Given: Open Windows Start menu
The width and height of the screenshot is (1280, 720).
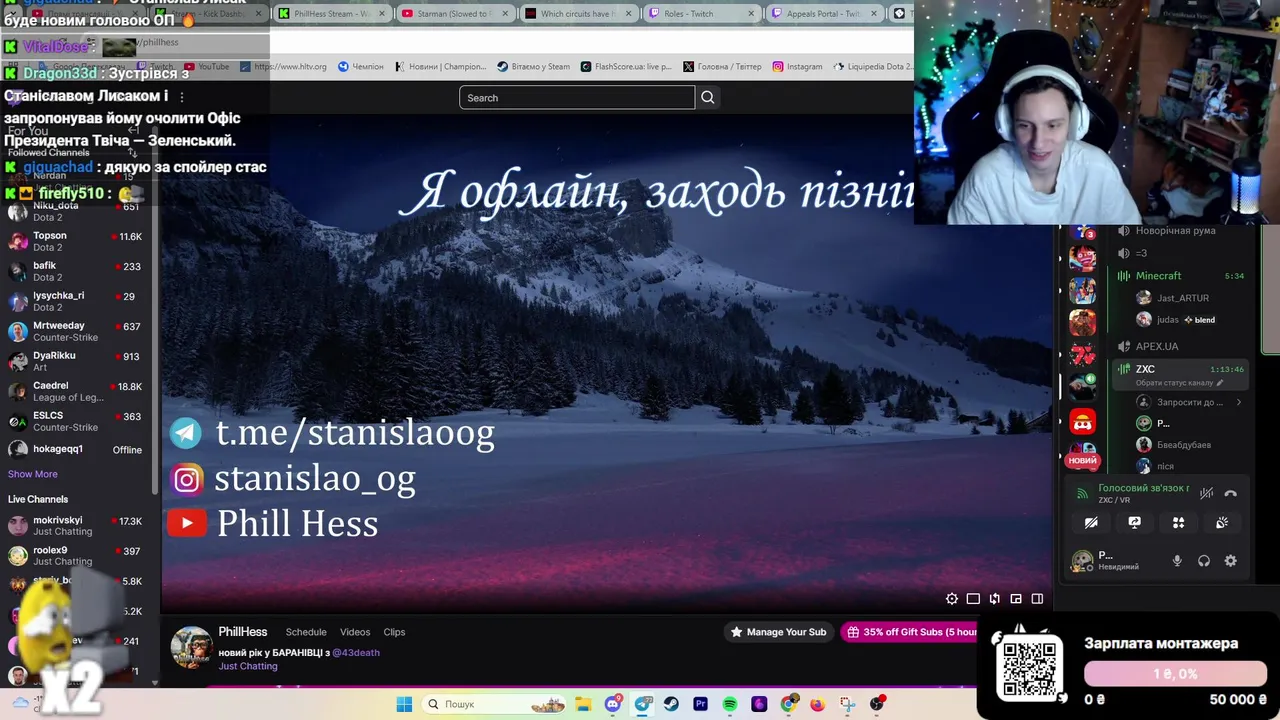Looking at the screenshot, I should (404, 704).
